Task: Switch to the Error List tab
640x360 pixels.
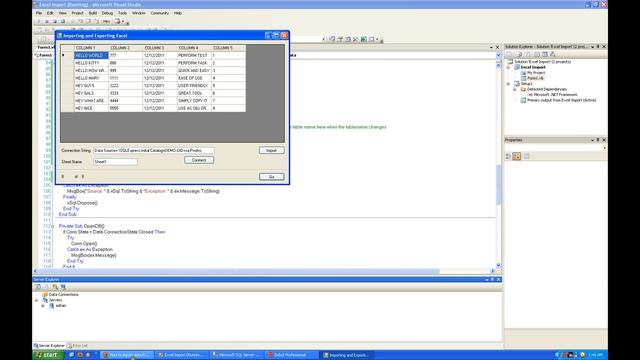Action: [78, 346]
